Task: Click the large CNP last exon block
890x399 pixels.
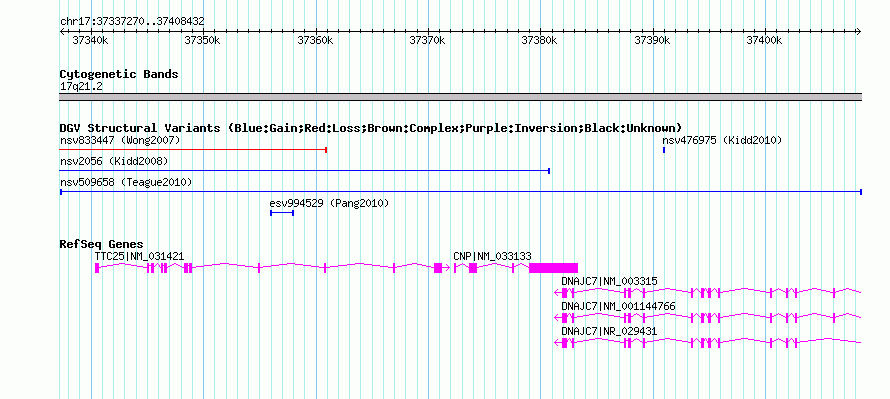Action: tap(553, 268)
